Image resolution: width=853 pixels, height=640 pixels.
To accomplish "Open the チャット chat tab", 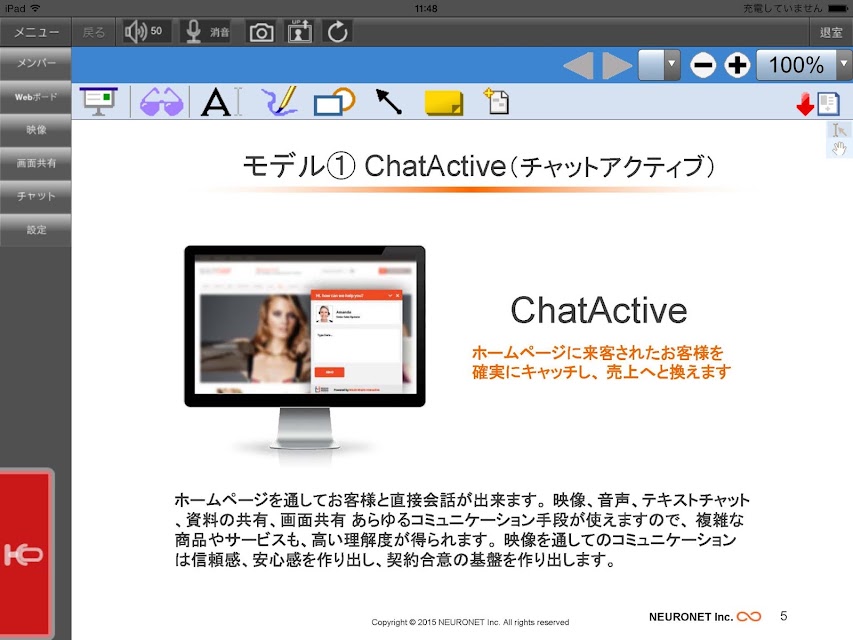I will tap(35, 196).
